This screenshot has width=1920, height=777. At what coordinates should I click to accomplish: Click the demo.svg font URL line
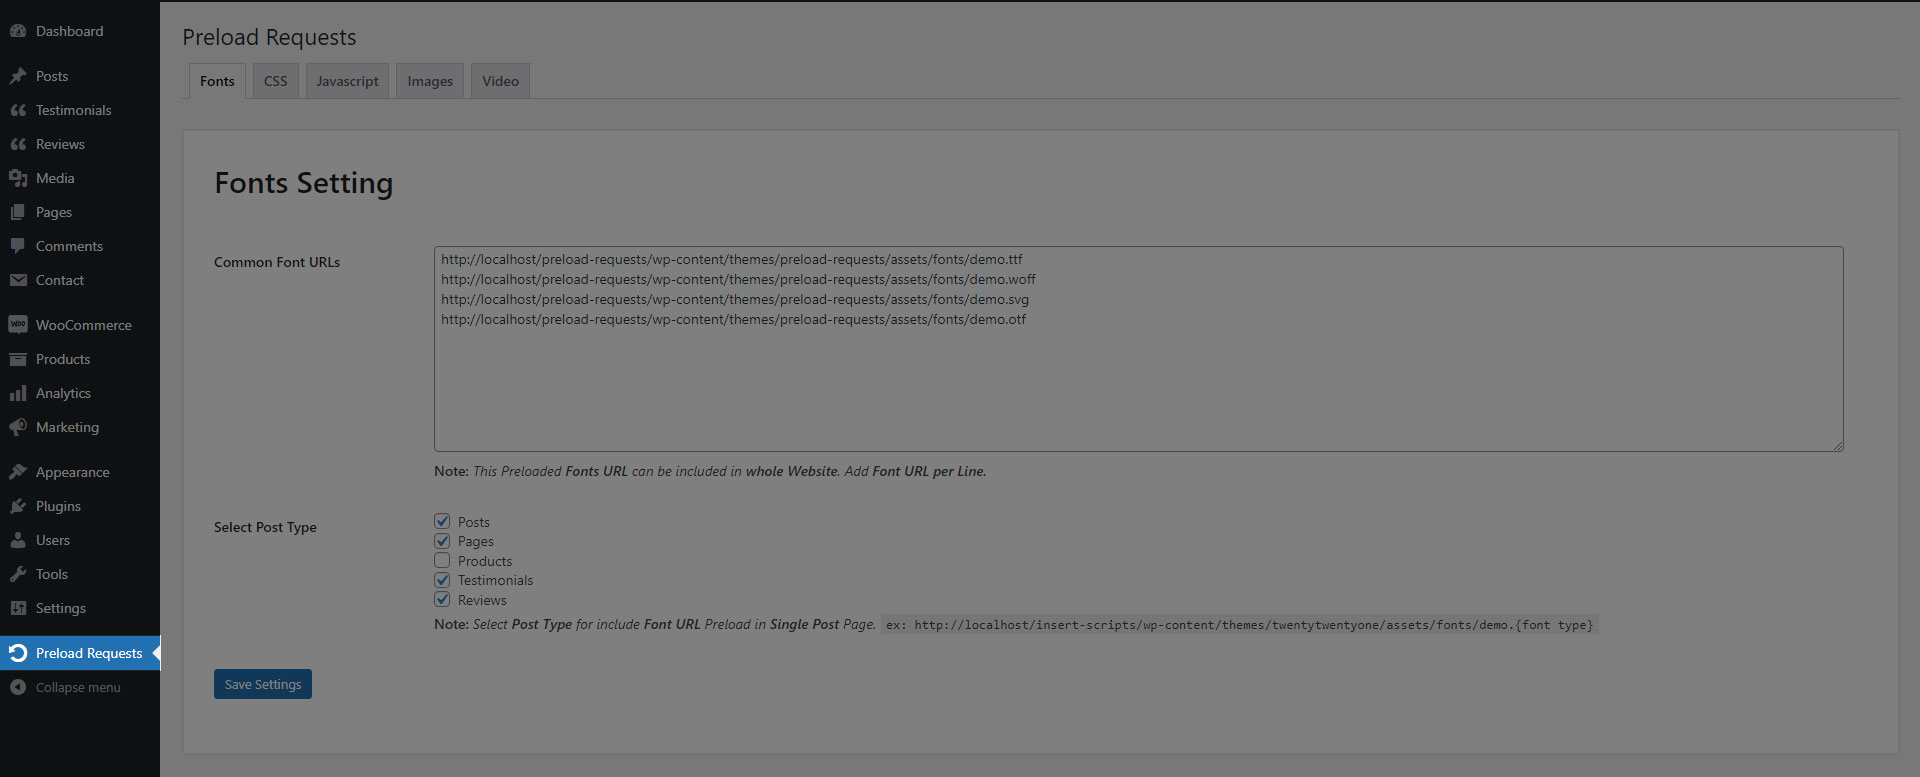[735, 299]
